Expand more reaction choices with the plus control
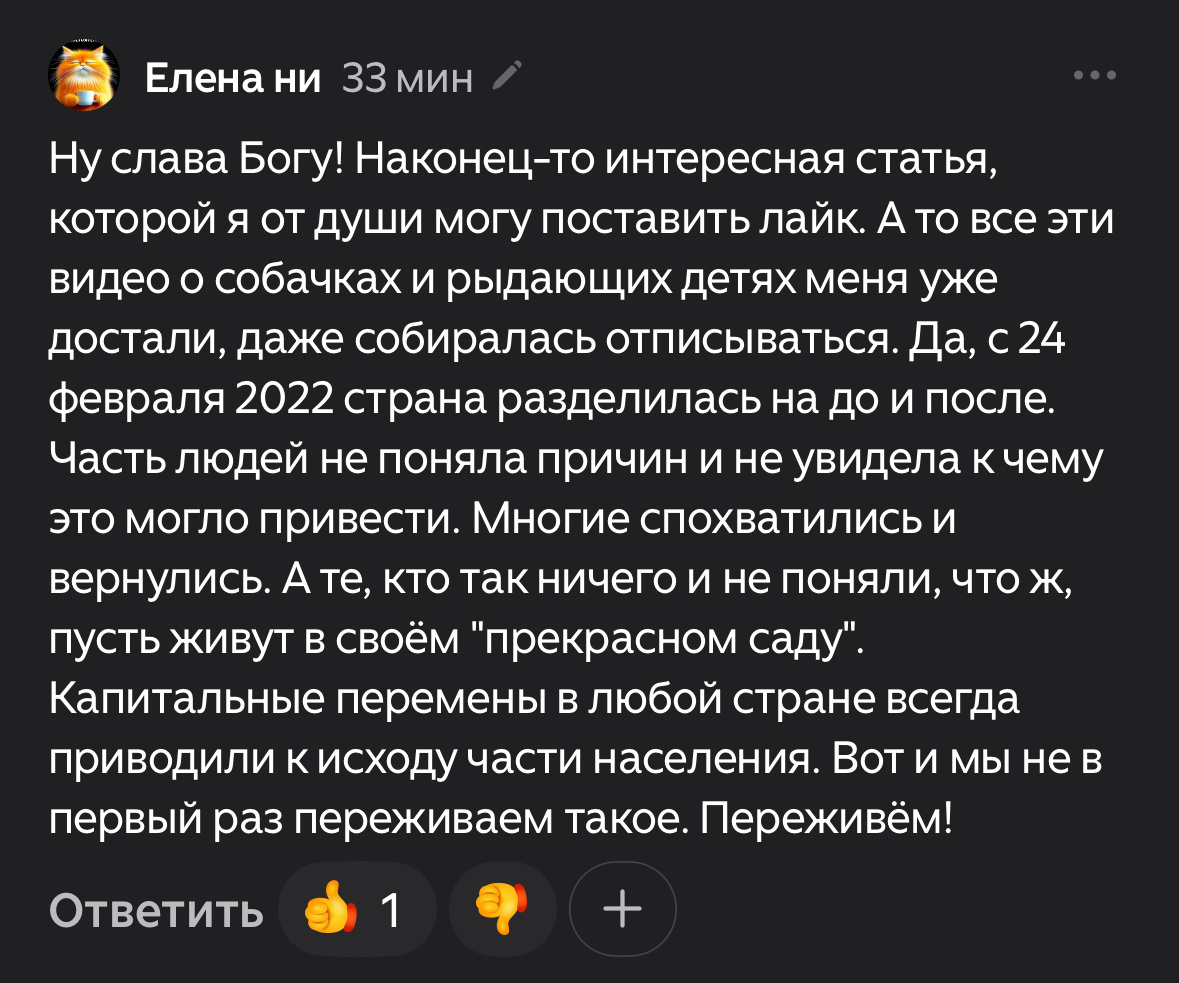The width and height of the screenshot is (1179, 983). (622, 909)
